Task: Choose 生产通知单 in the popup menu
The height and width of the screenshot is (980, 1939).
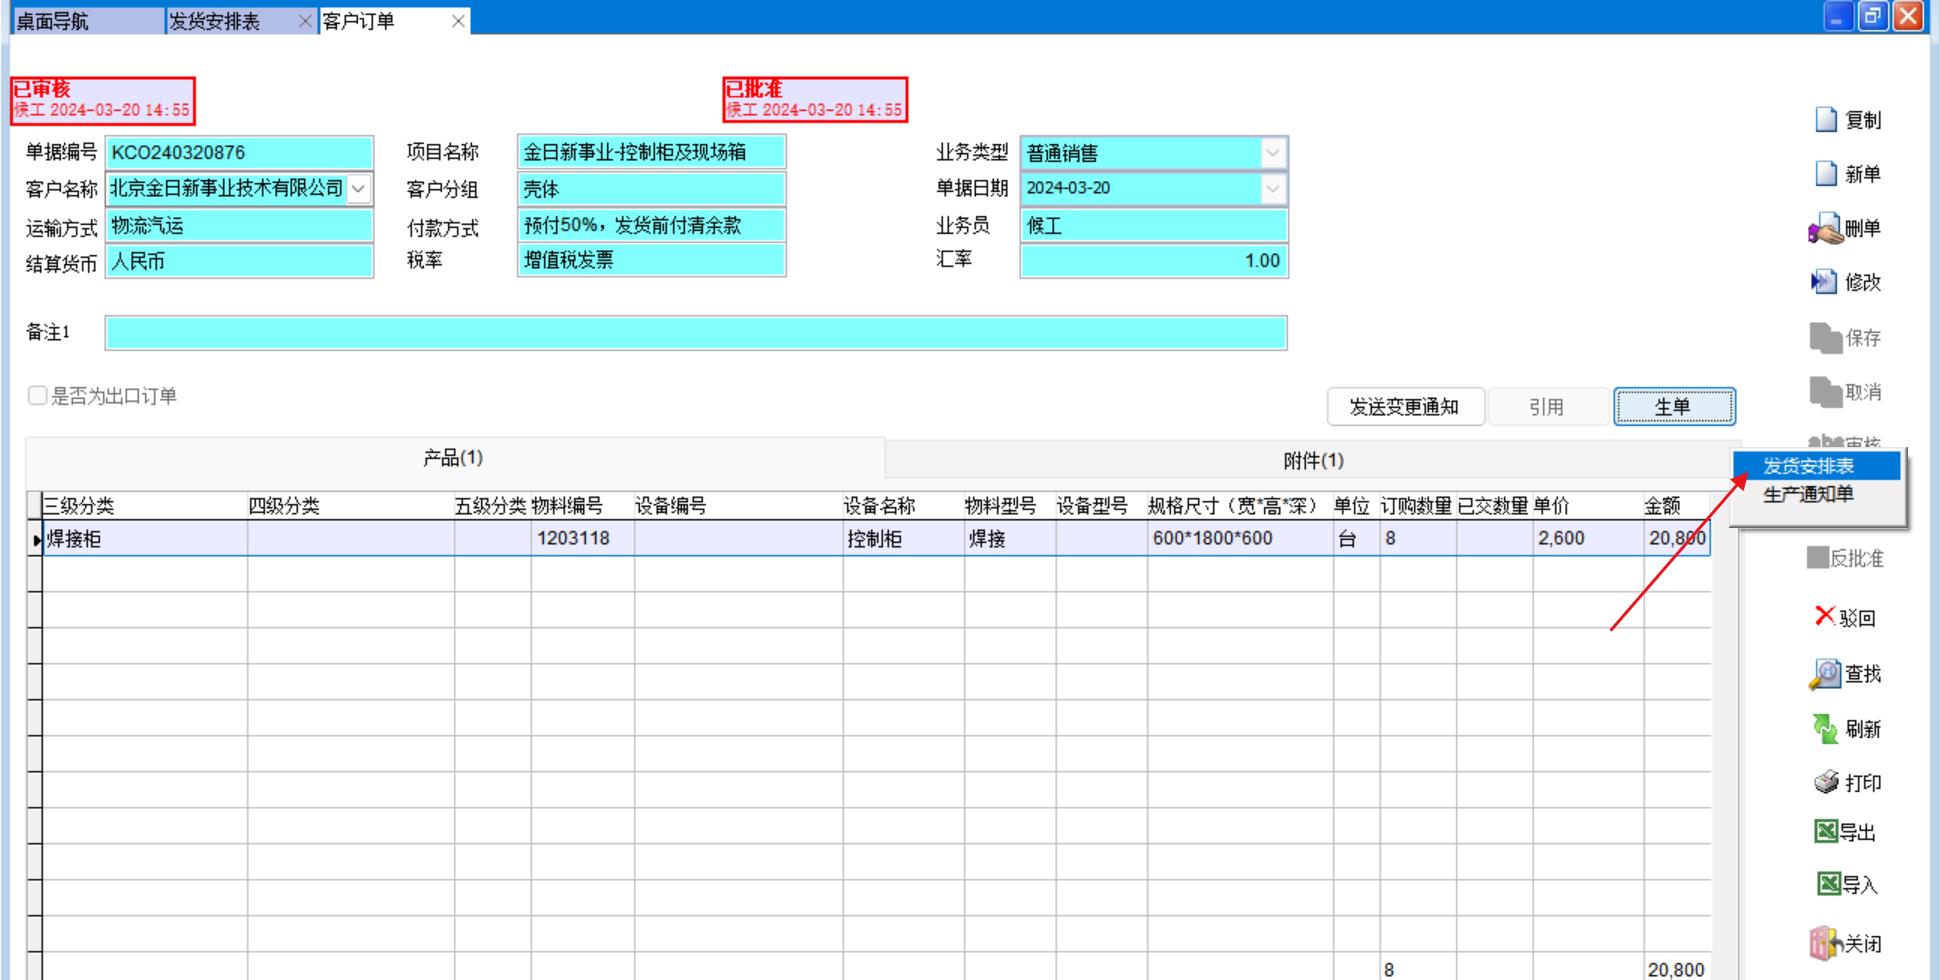Action: click(1808, 494)
